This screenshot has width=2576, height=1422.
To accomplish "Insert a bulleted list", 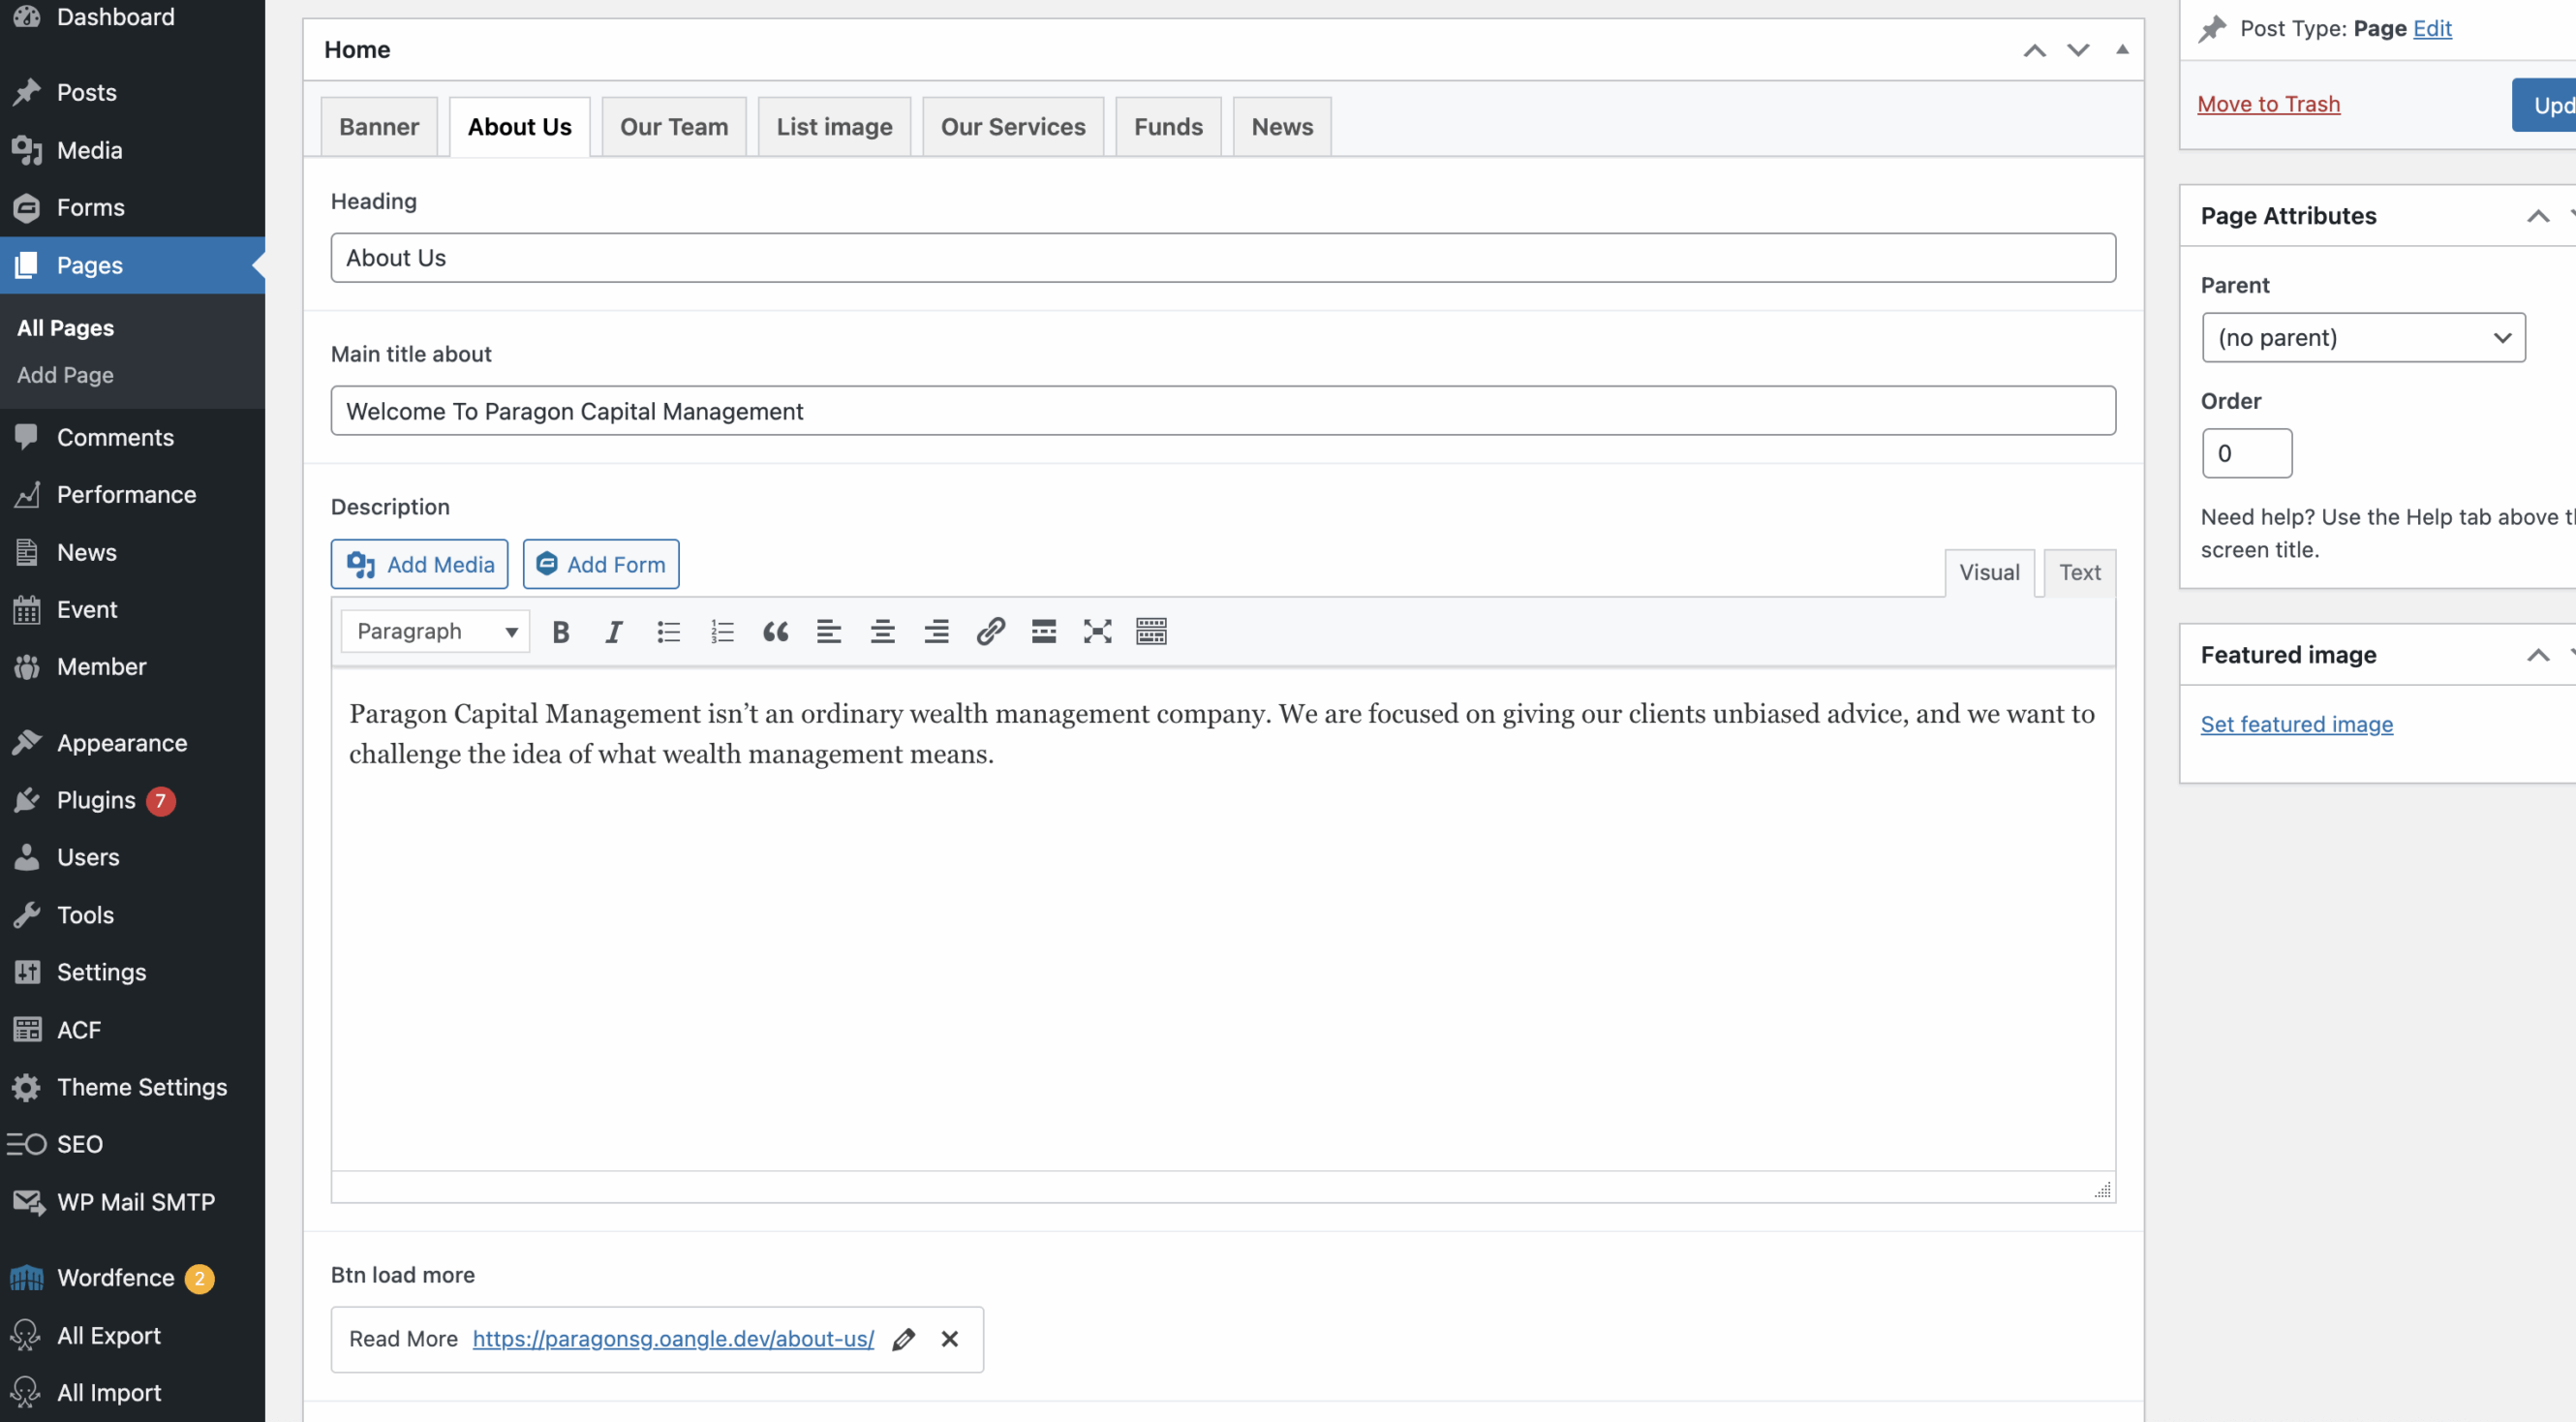I will 668,631.
